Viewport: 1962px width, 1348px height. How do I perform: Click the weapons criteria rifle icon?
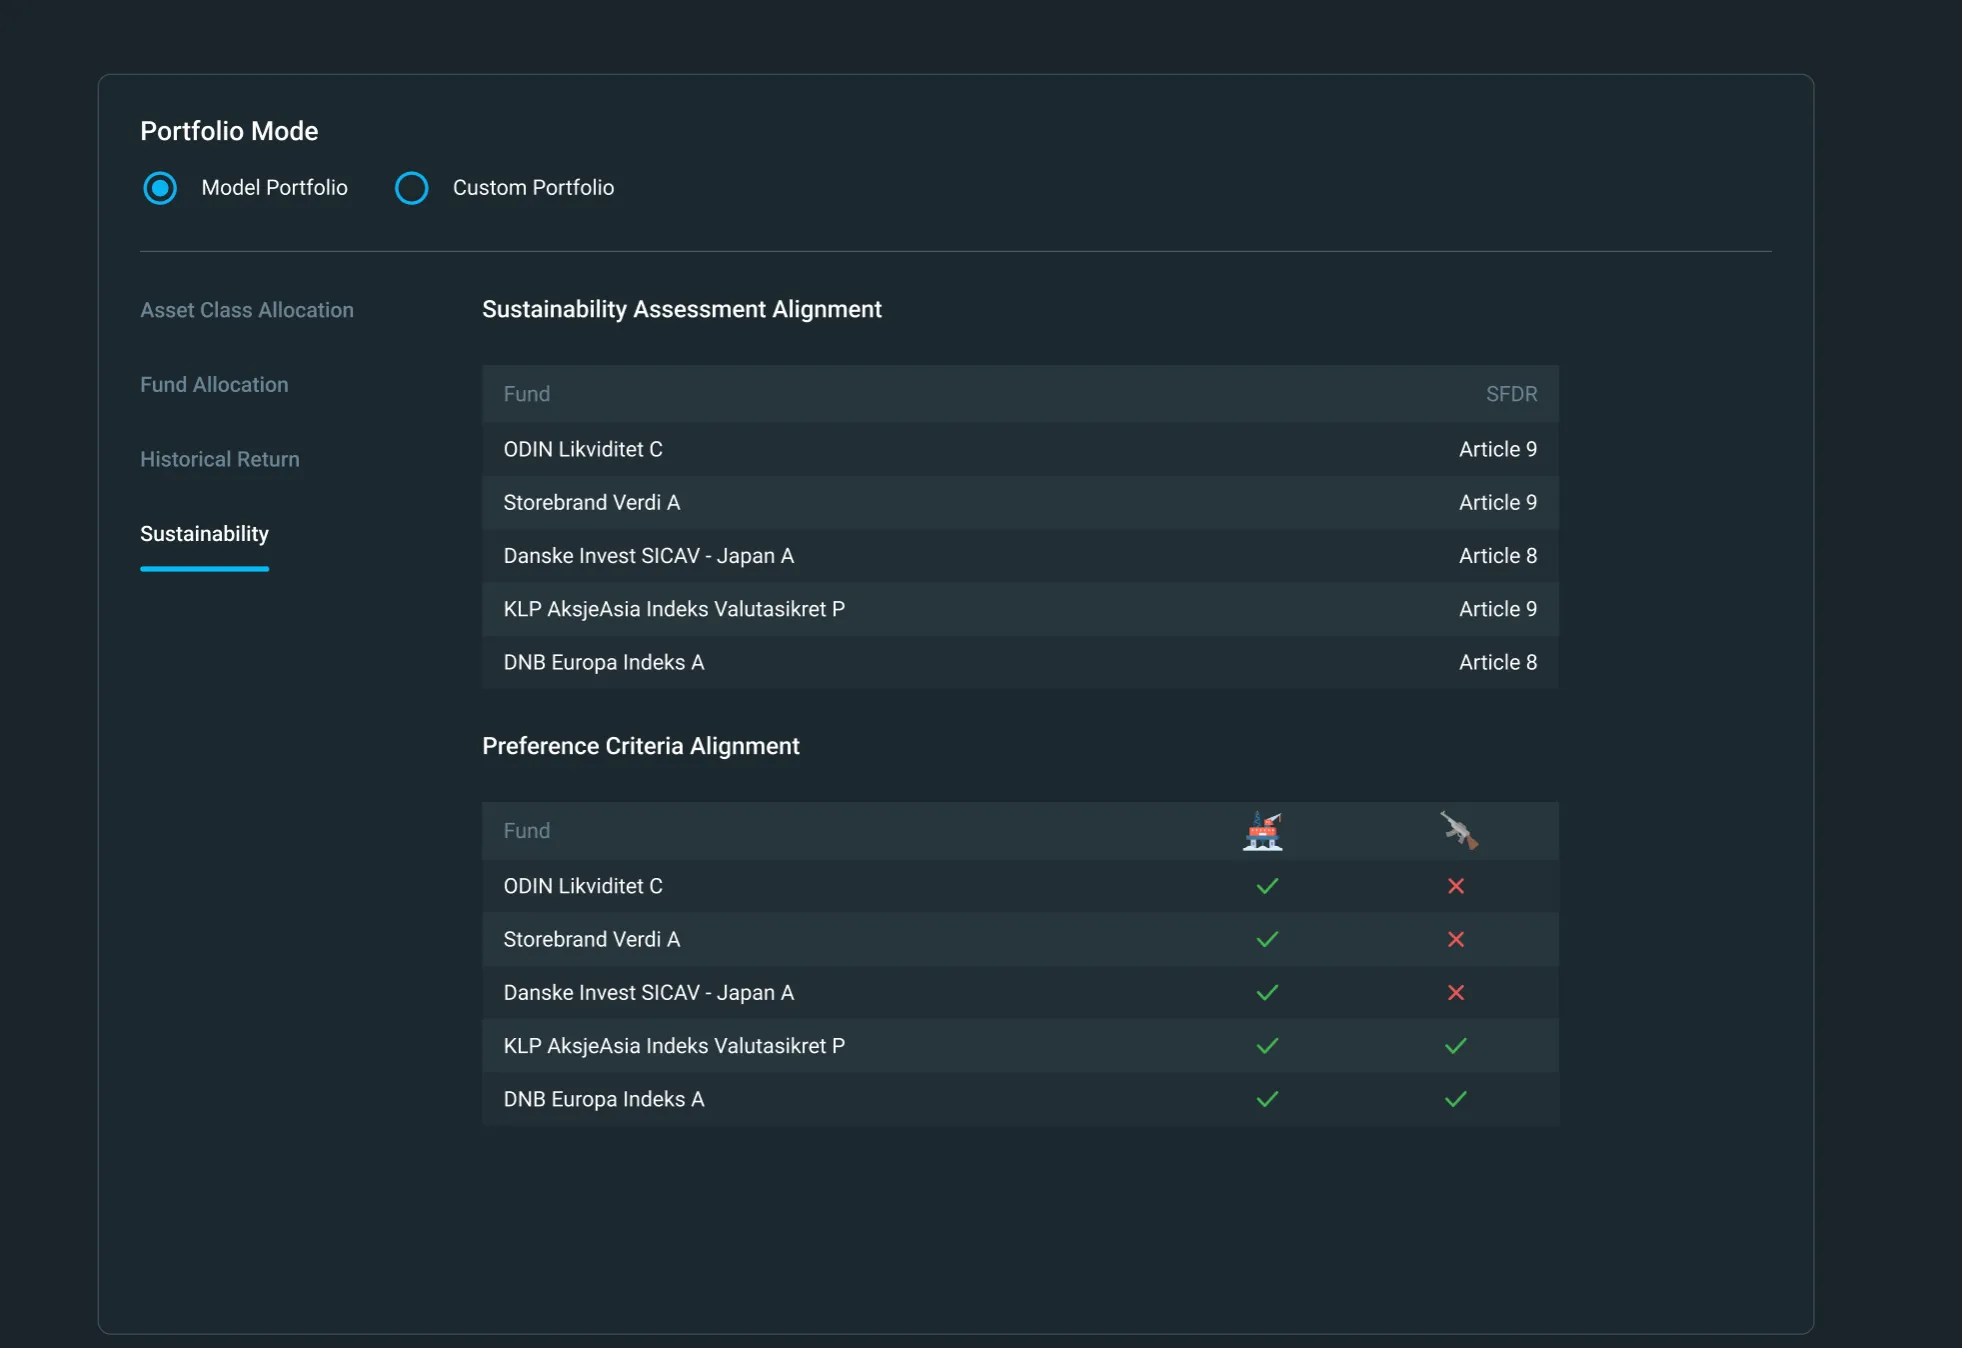click(x=1459, y=830)
